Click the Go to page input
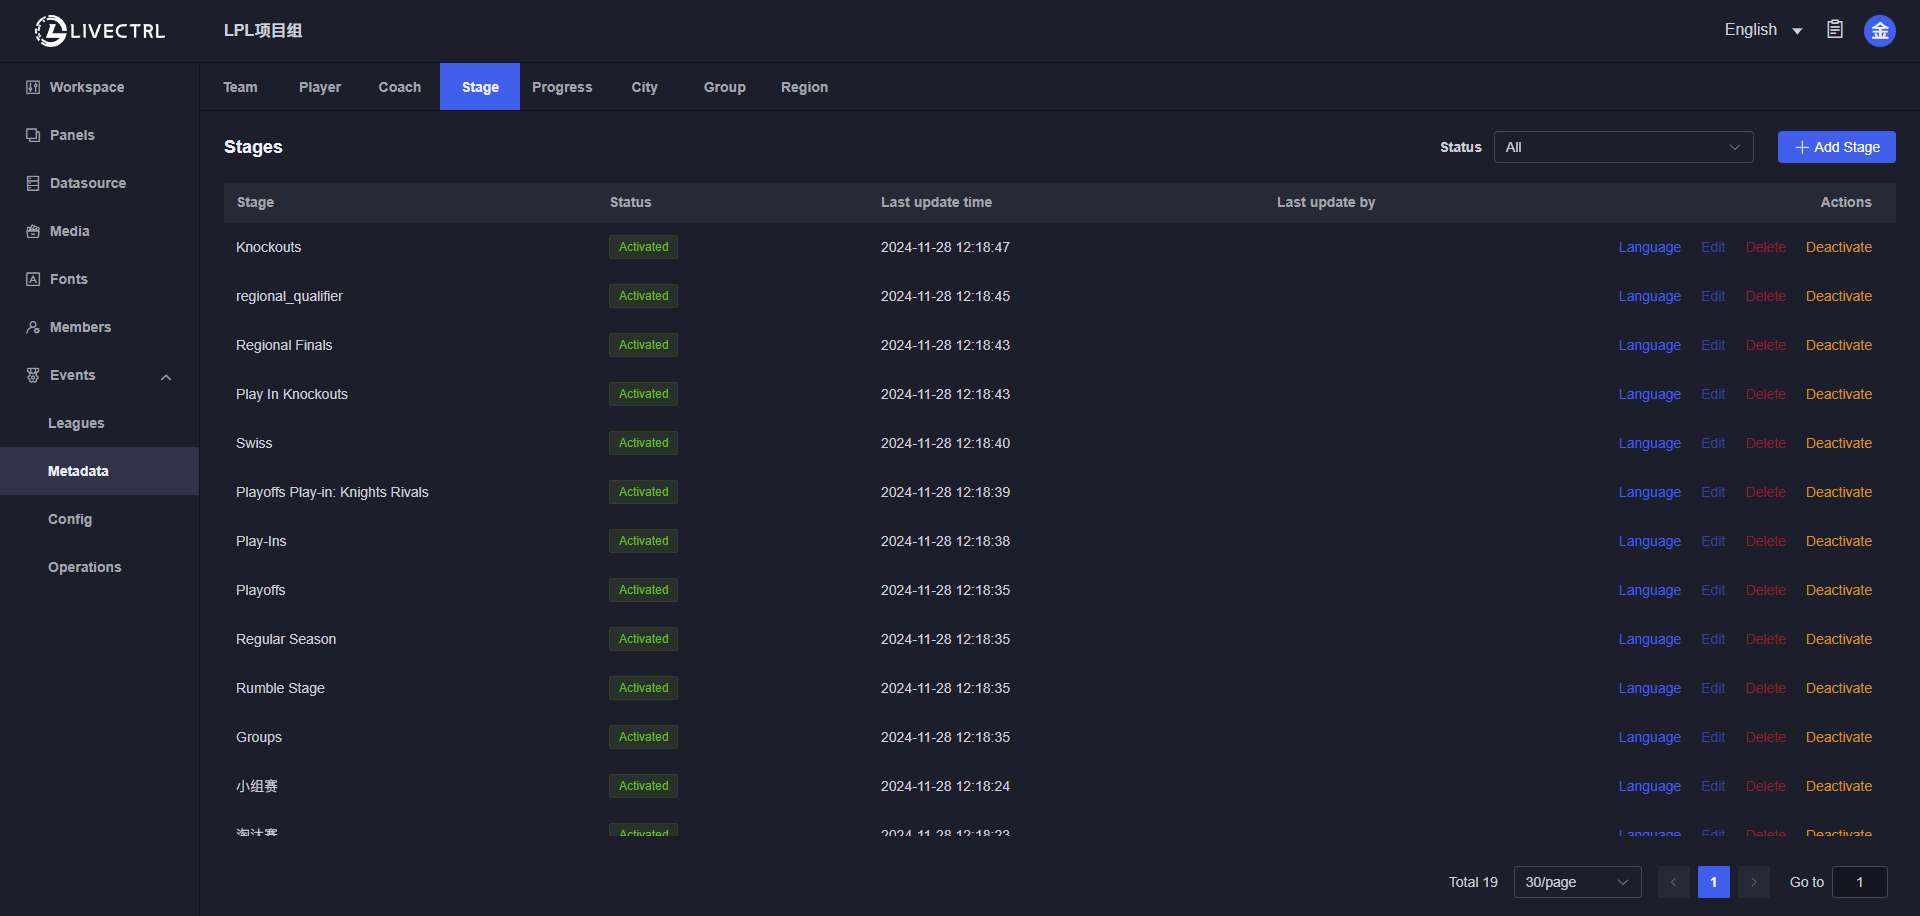 point(1859,882)
